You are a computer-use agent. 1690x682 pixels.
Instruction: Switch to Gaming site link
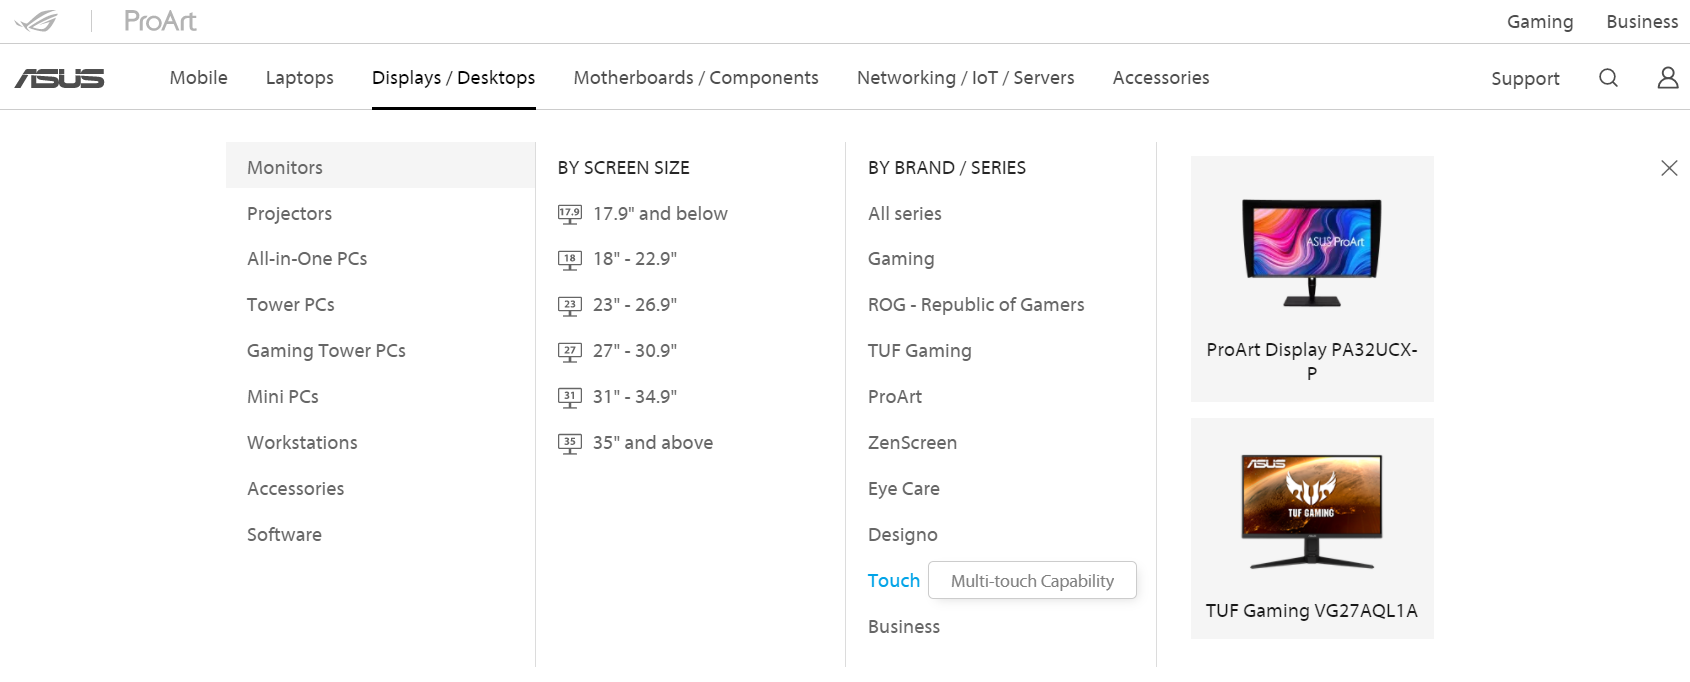[x=1540, y=22]
